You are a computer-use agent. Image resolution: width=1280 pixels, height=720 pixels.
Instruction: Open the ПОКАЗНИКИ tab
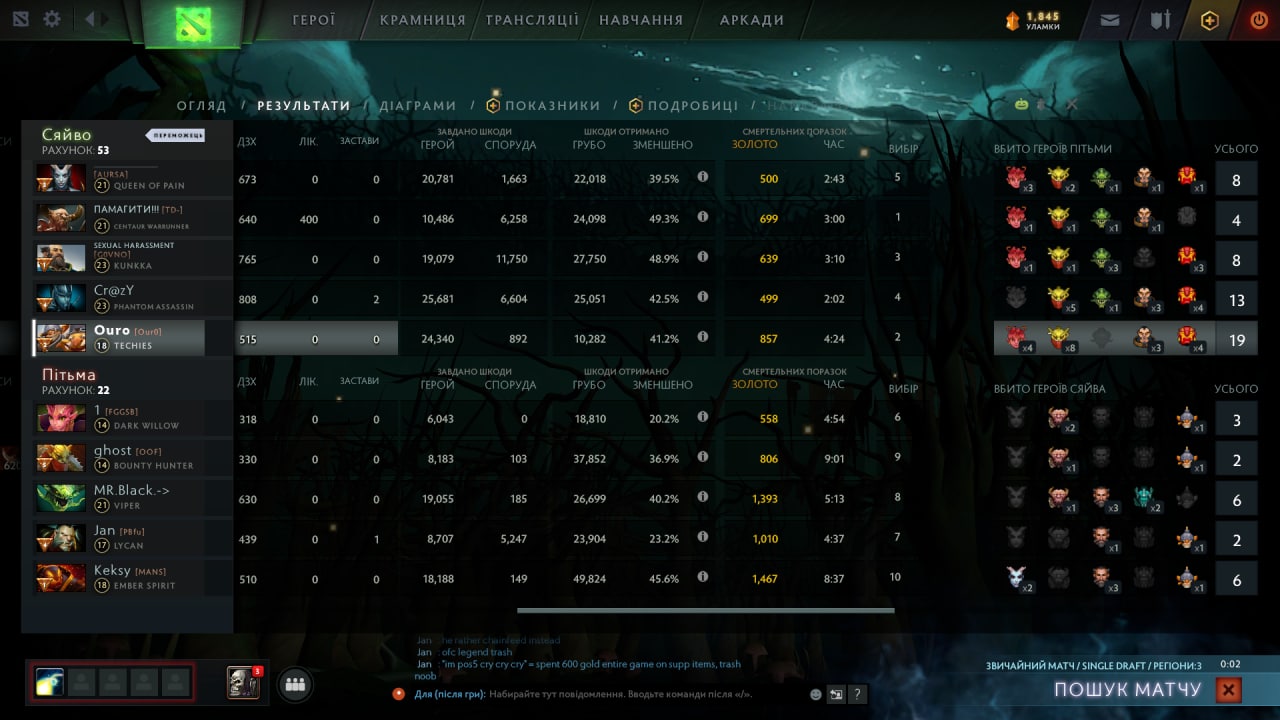[543, 105]
